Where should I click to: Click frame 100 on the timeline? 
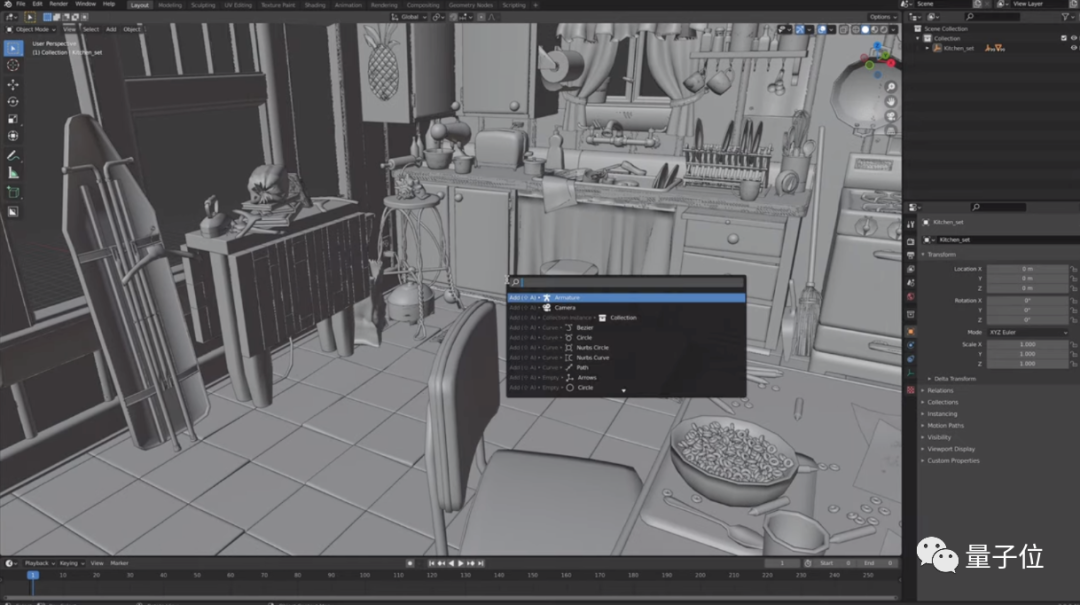pyautogui.click(x=363, y=575)
